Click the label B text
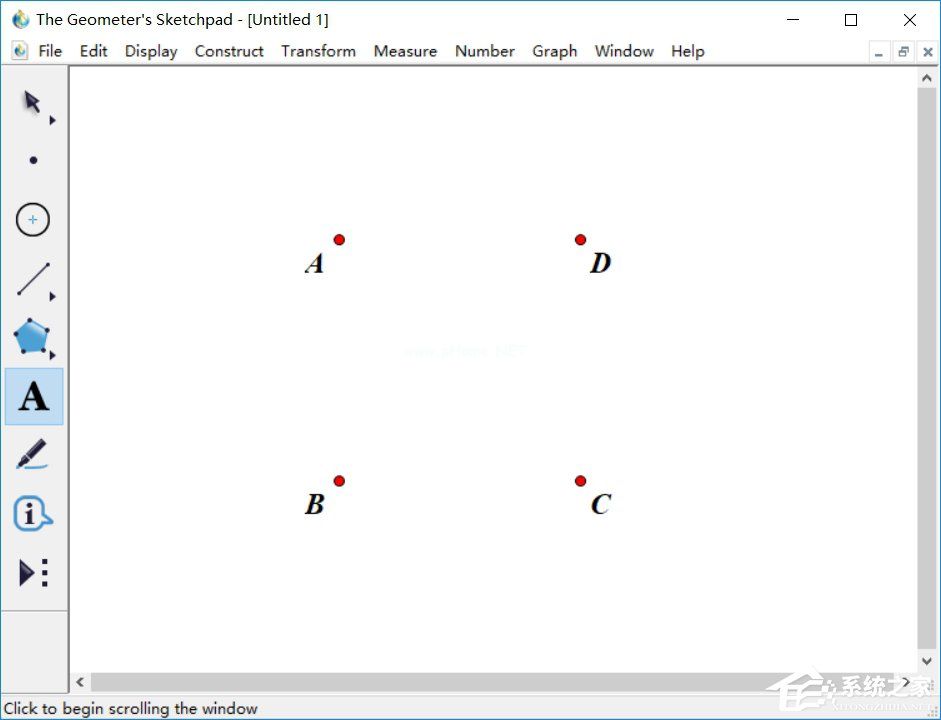The width and height of the screenshot is (941, 720). pyautogui.click(x=314, y=504)
